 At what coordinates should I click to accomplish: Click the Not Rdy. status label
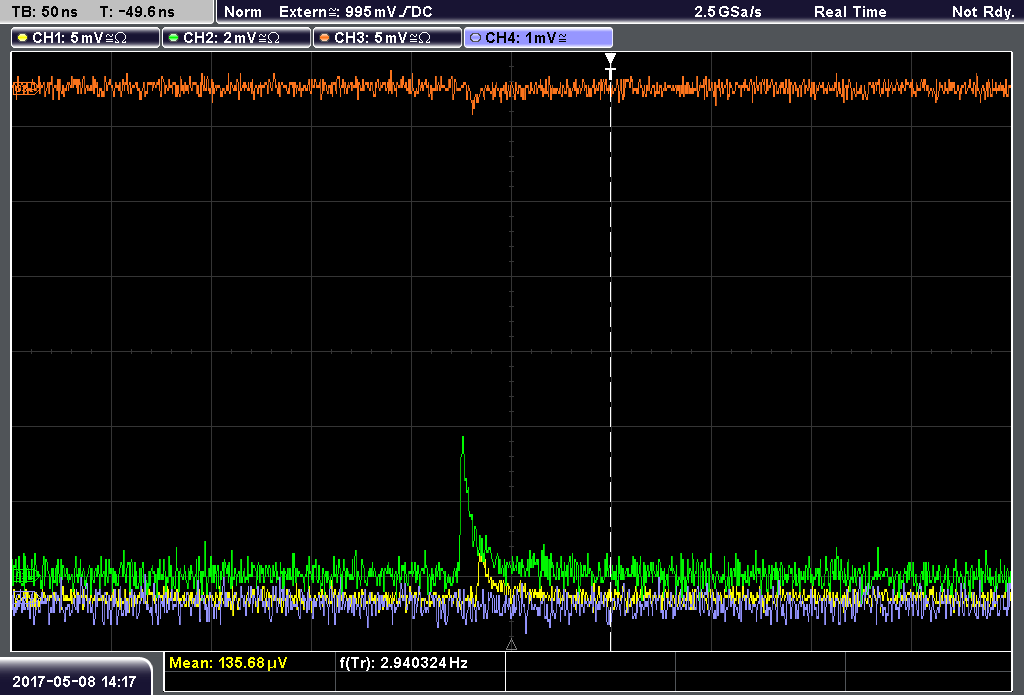983,12
